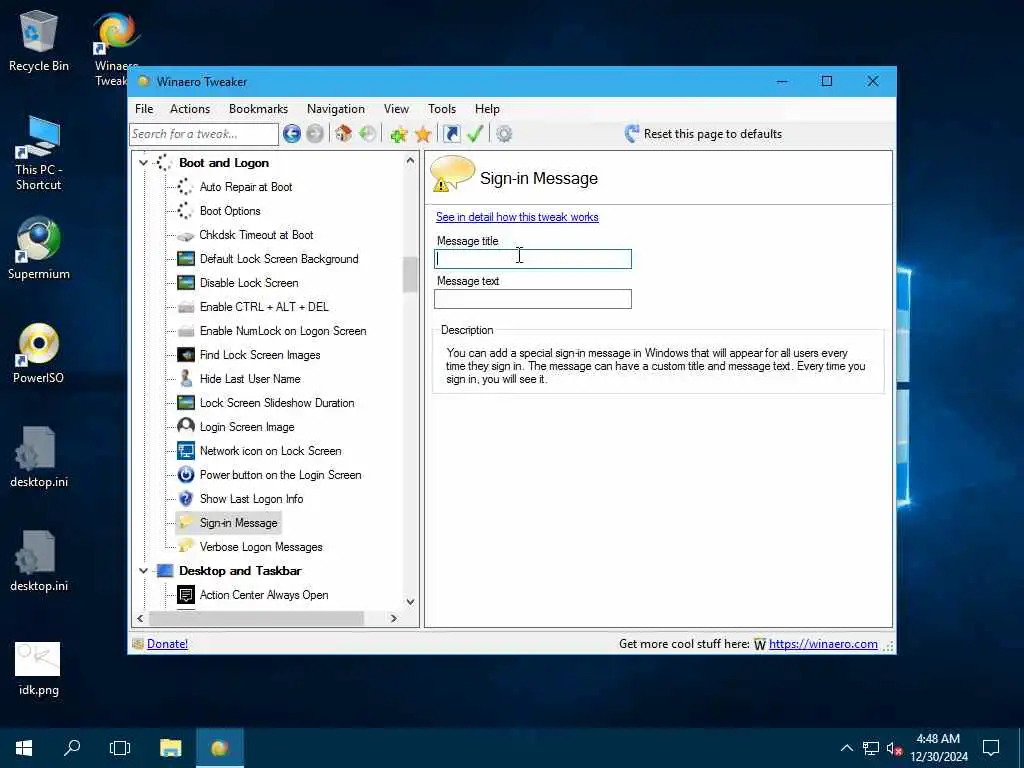Open taskbar Search magnifier
The image size is (1024, 768).
pyautogui.click(x=72, y=748)
